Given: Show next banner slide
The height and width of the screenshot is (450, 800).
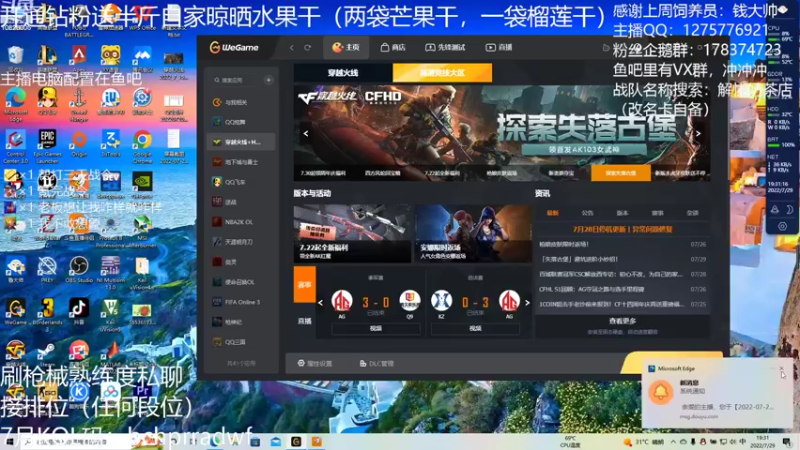Looking at the screenshot, I should (x=698, y=134).
